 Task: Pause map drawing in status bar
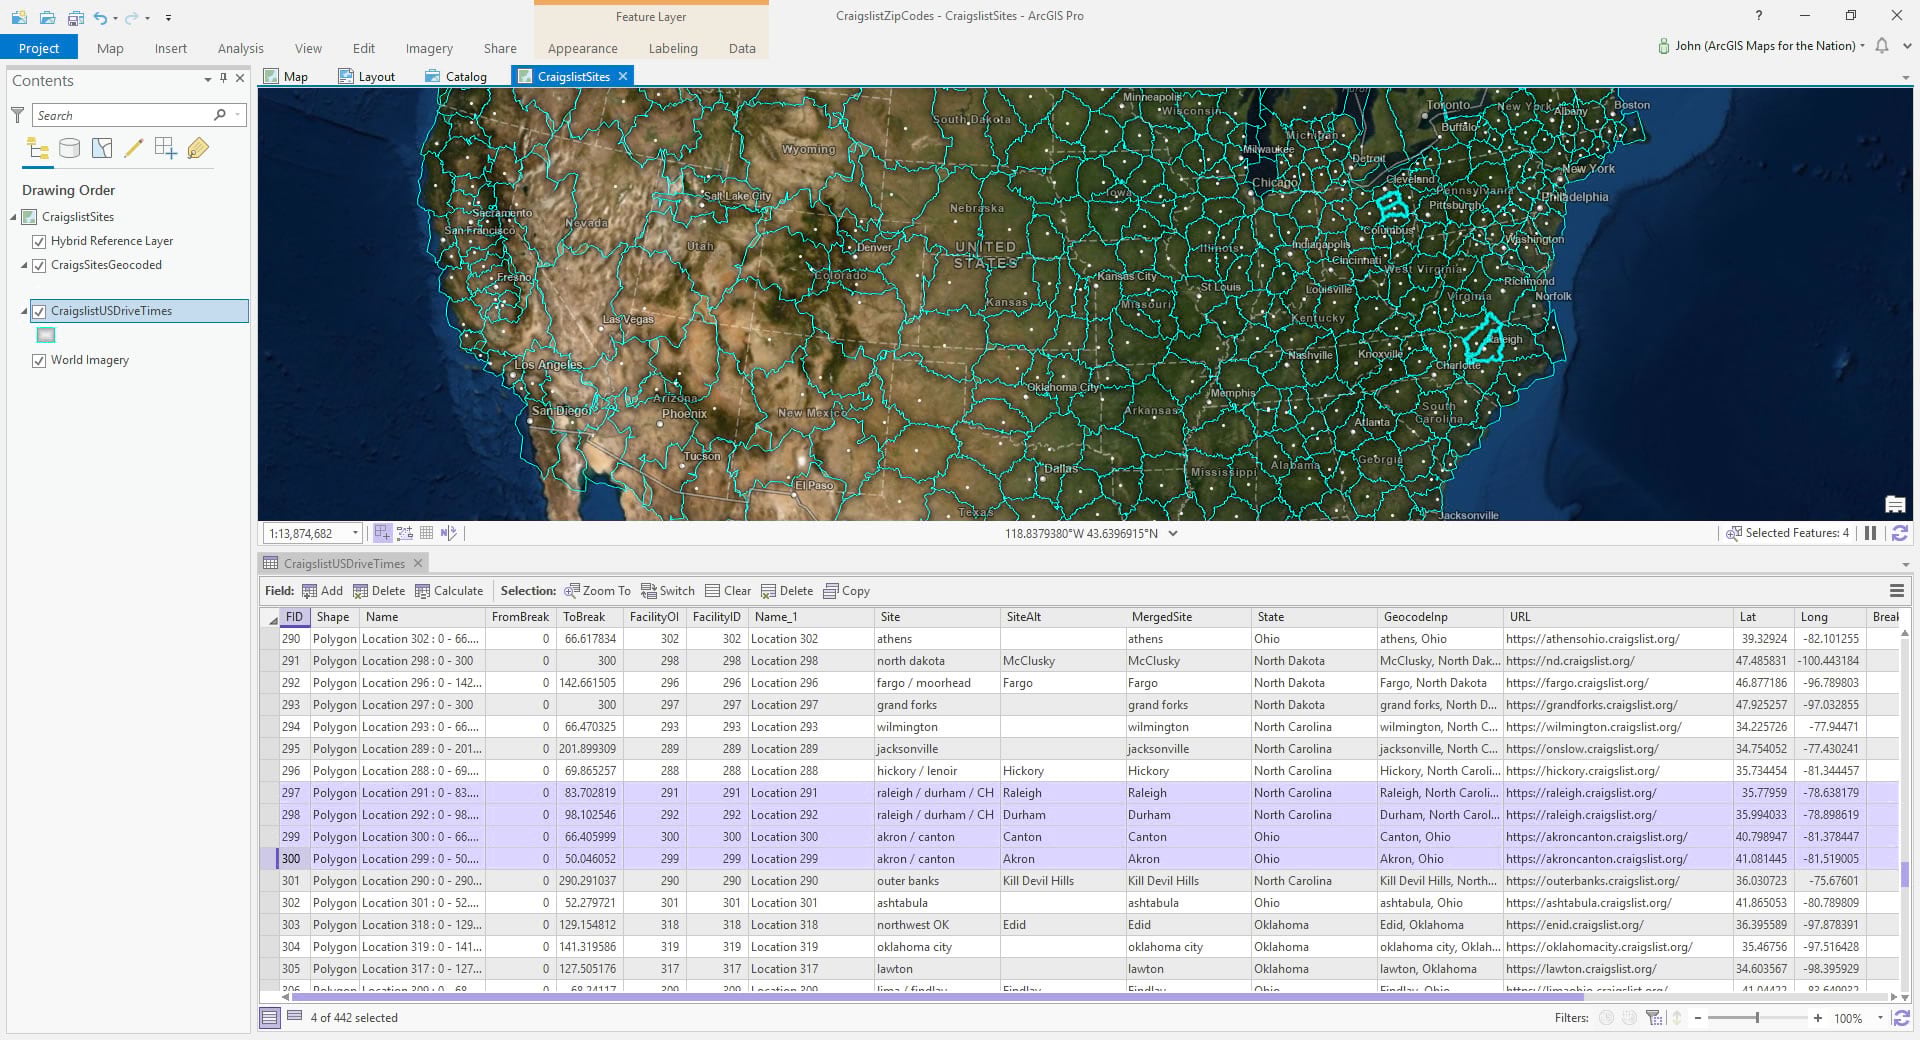pos(1870,534)
